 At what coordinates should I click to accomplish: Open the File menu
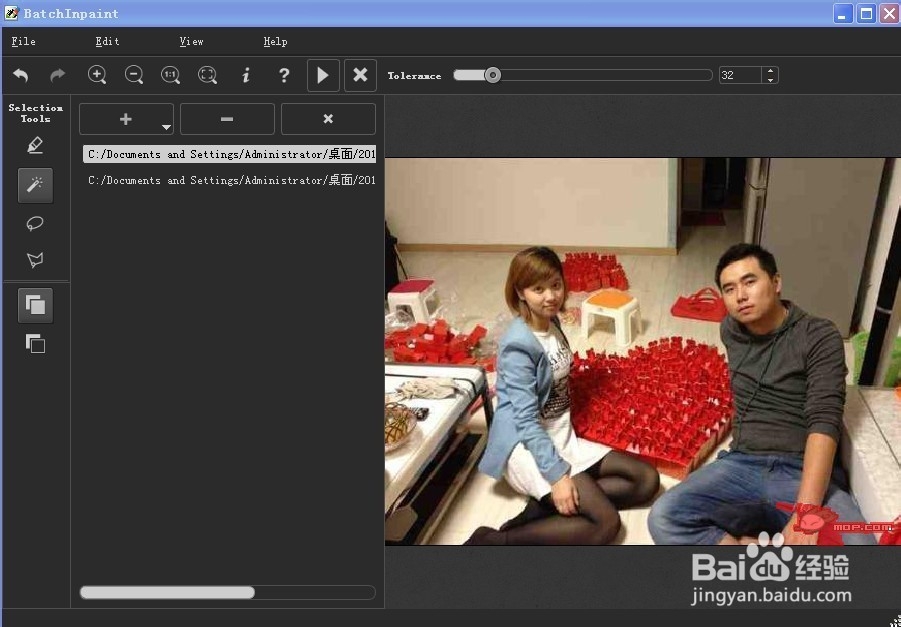24,41
